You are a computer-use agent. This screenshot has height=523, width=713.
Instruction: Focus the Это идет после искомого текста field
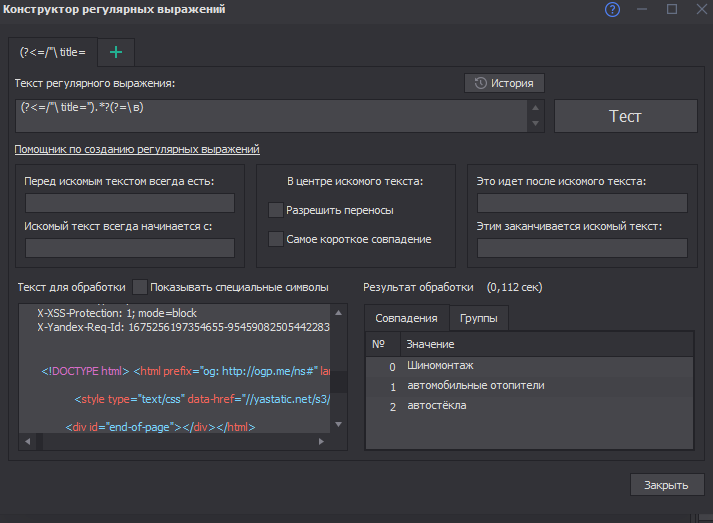pos(581,204)
